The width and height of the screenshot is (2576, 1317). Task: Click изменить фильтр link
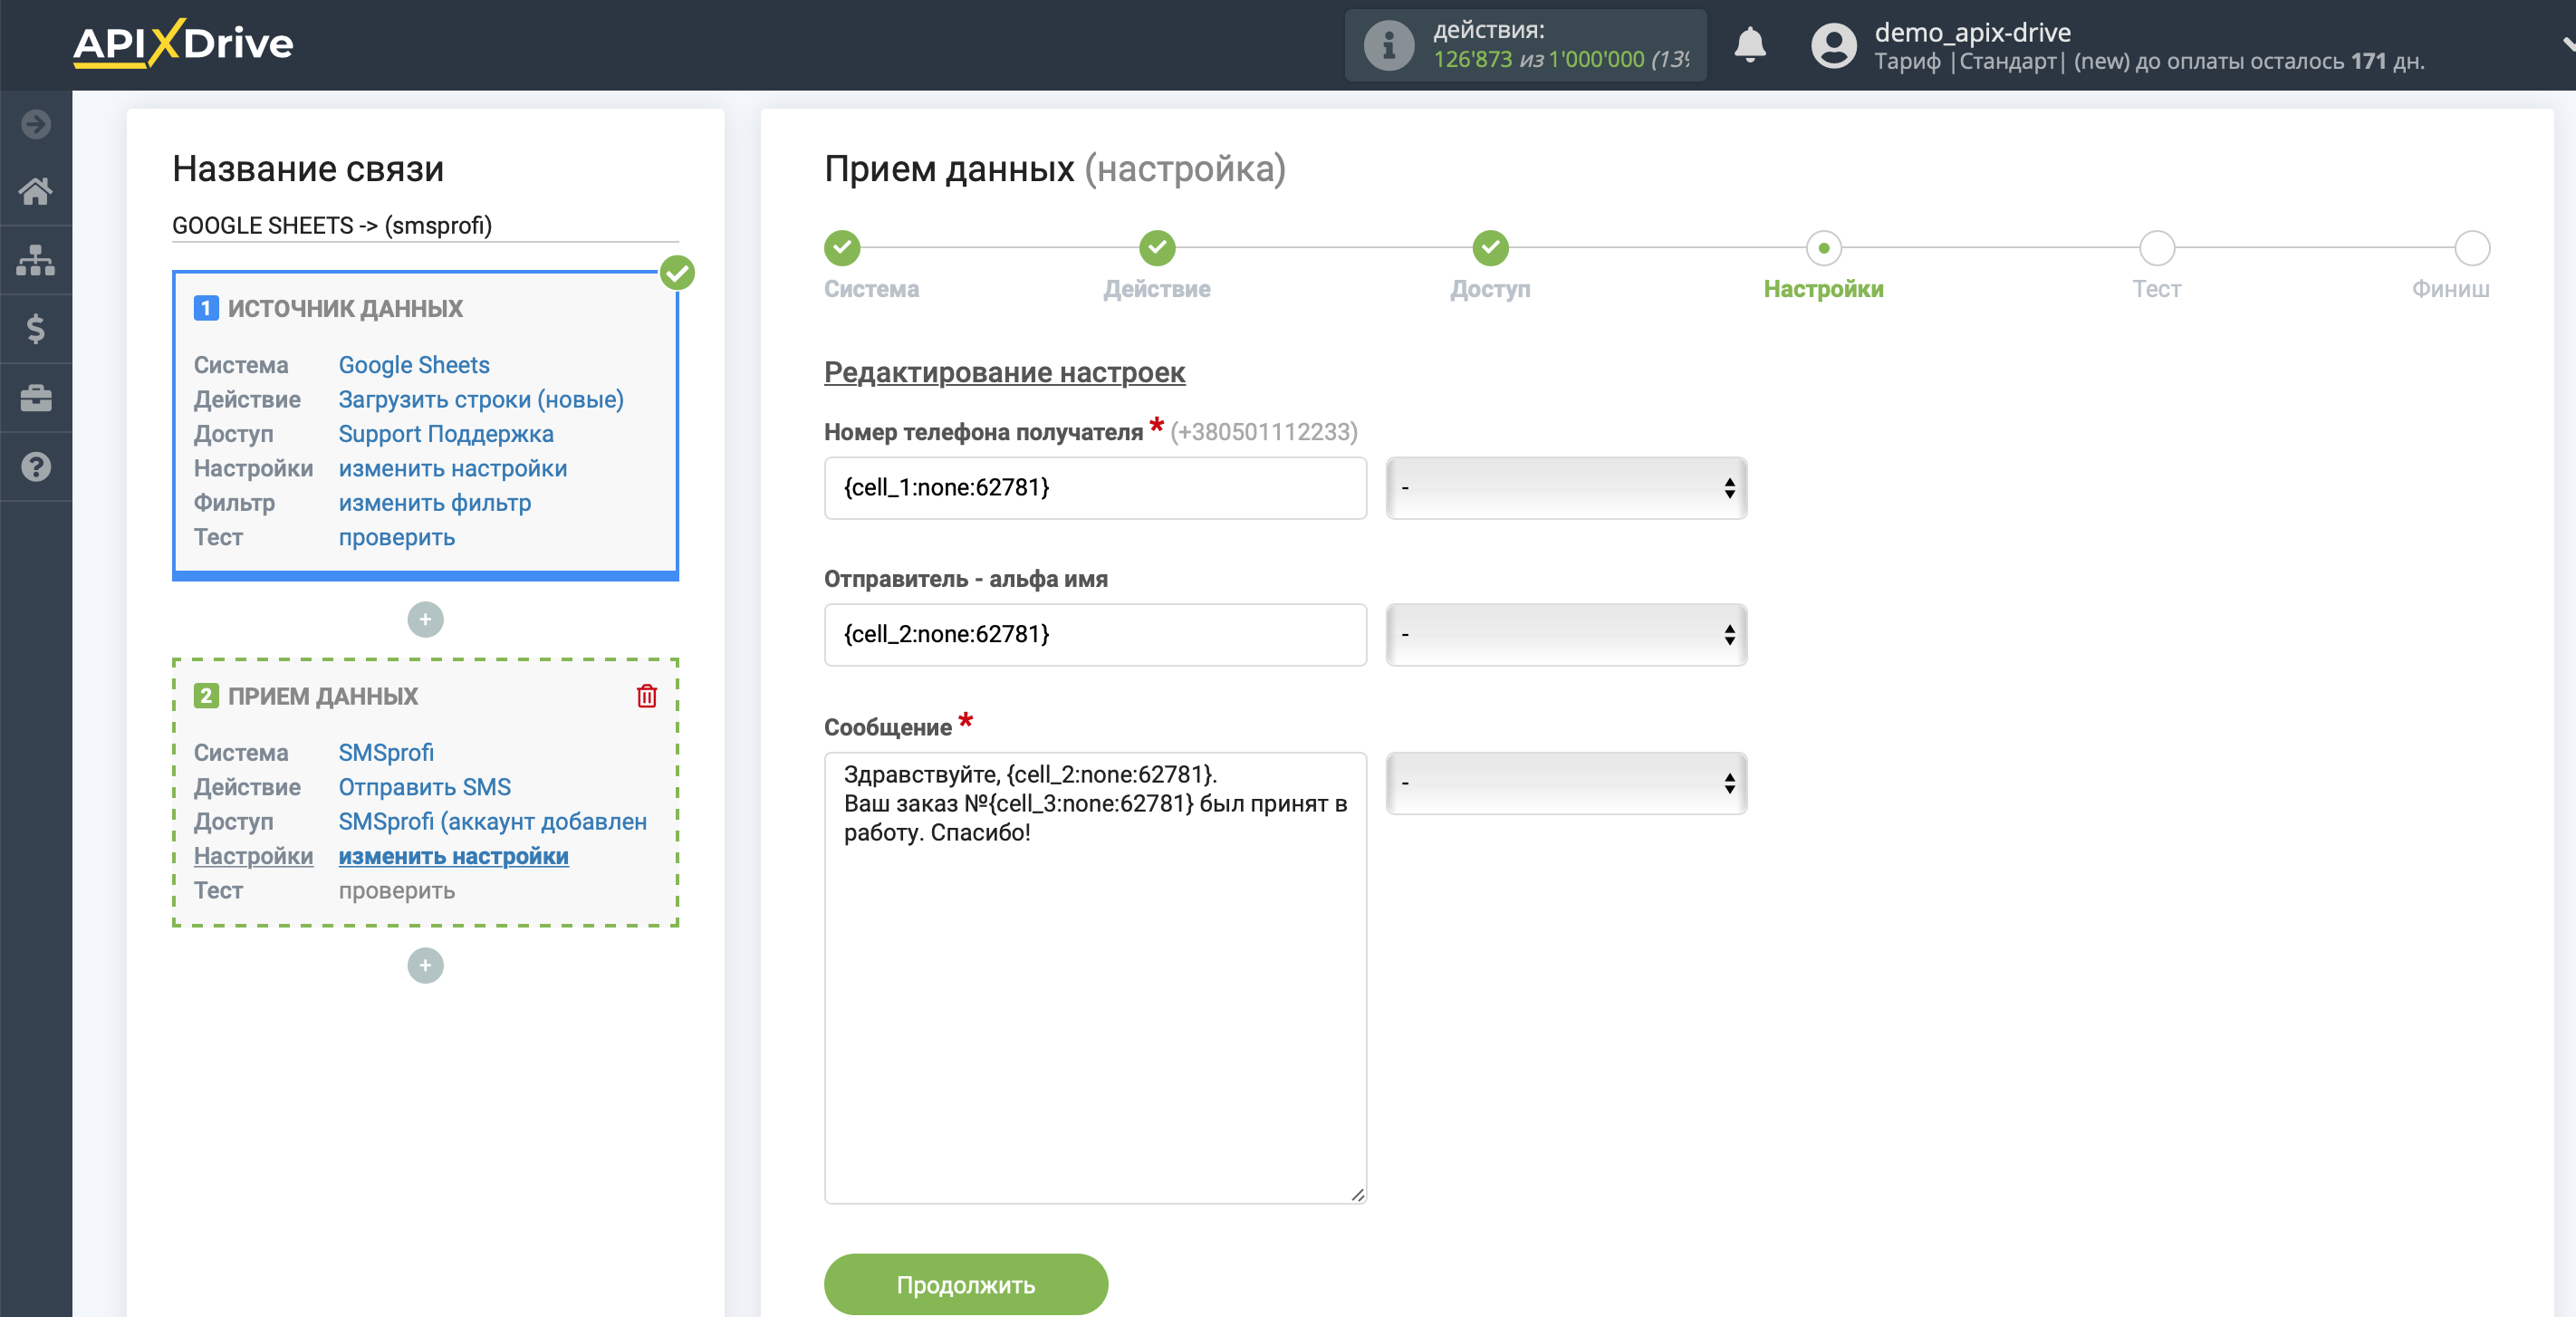(x=435, y=503)
